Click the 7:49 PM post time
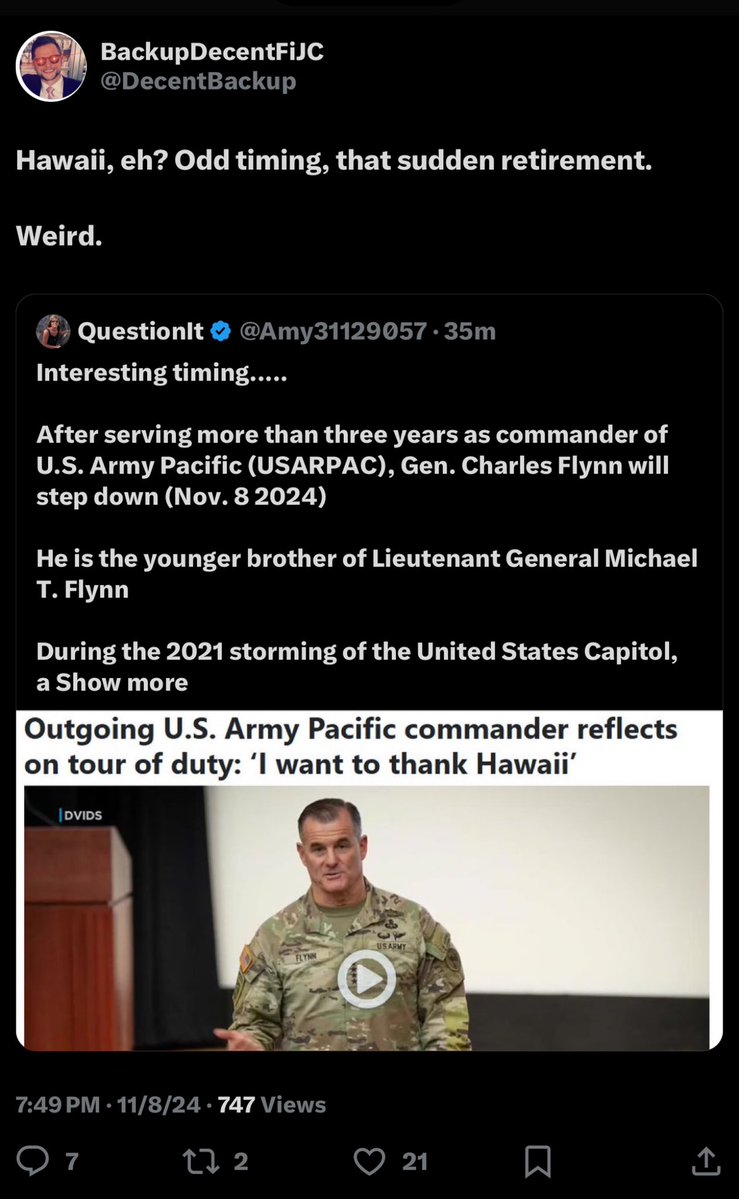 click(57, 1104)
